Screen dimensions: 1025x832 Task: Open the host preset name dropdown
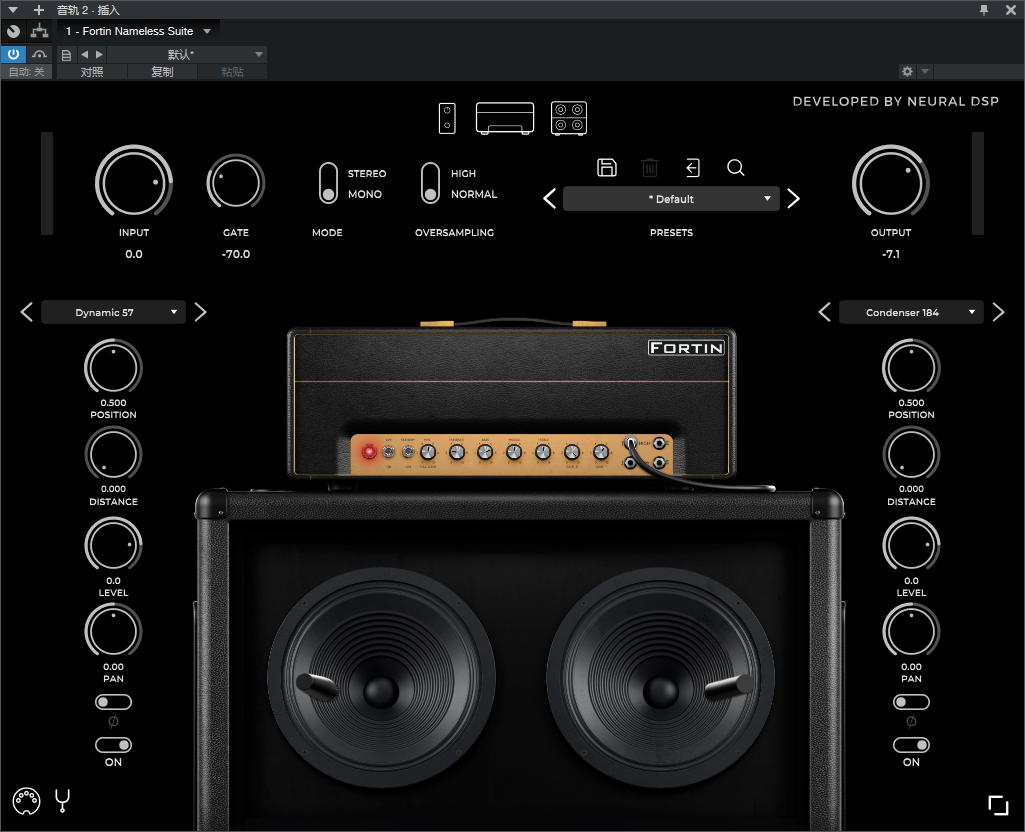pyautogui.click(x=187, y=55)
